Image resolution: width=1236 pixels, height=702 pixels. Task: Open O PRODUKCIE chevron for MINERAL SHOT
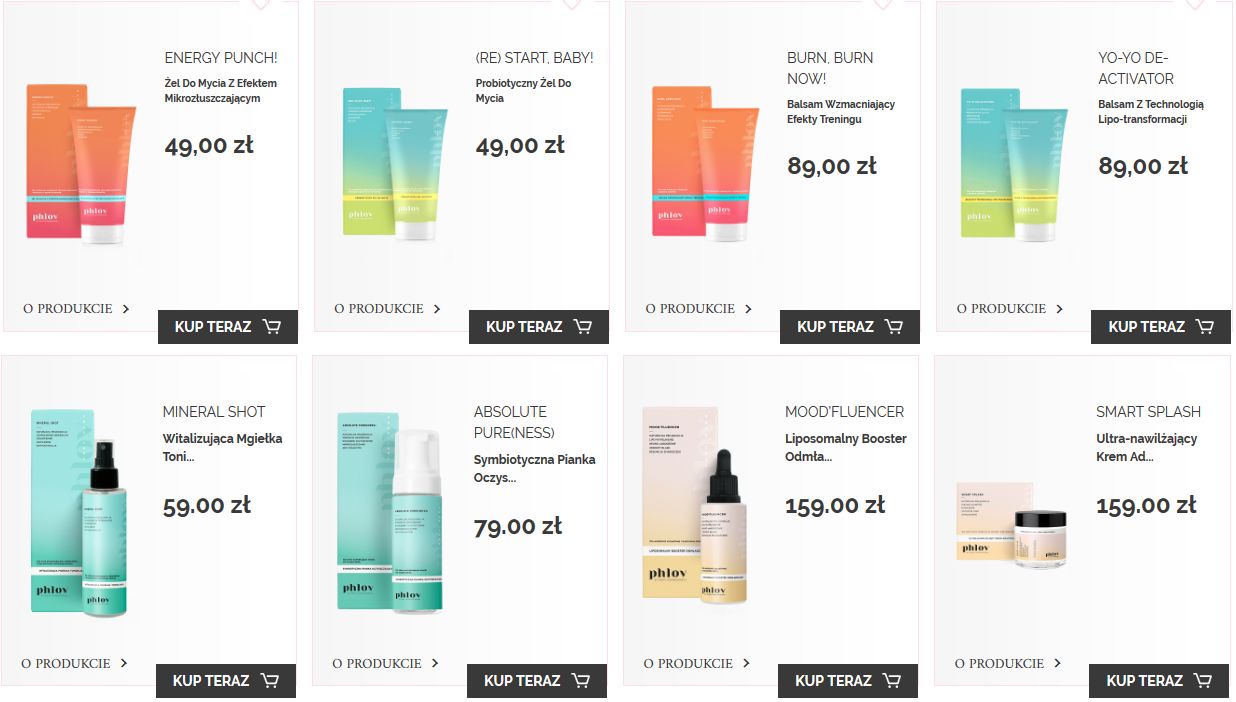tap(124, 663)
